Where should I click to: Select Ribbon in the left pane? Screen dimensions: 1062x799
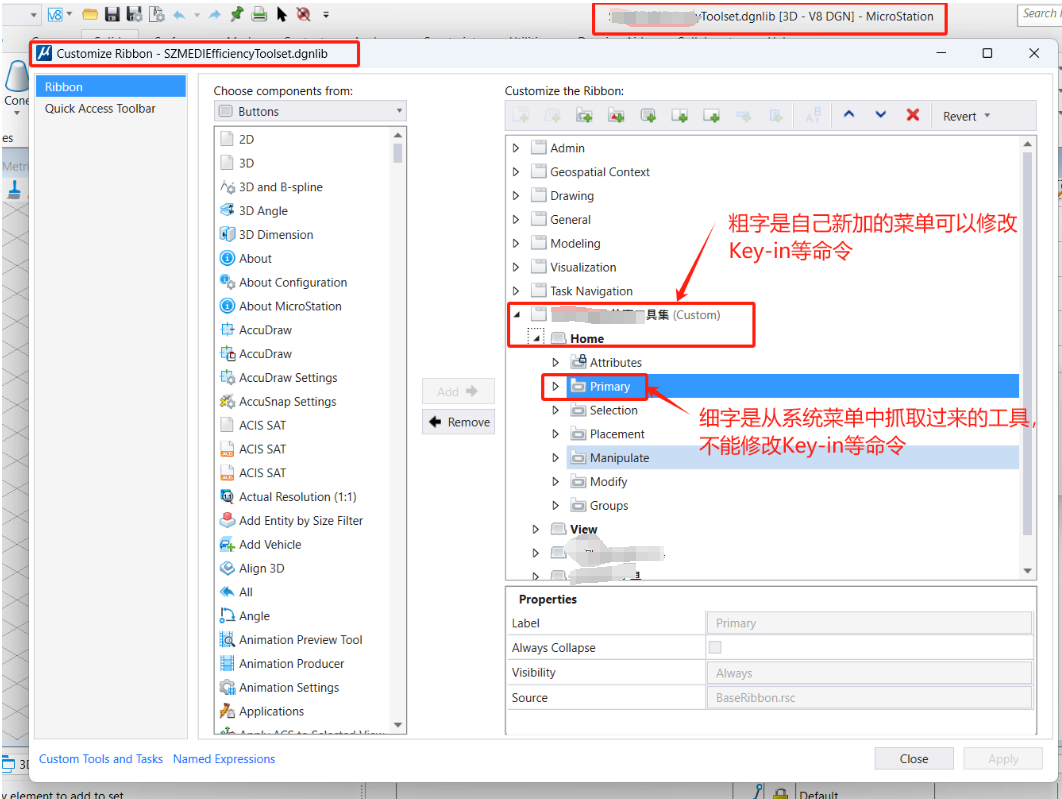tap(110, 87)
